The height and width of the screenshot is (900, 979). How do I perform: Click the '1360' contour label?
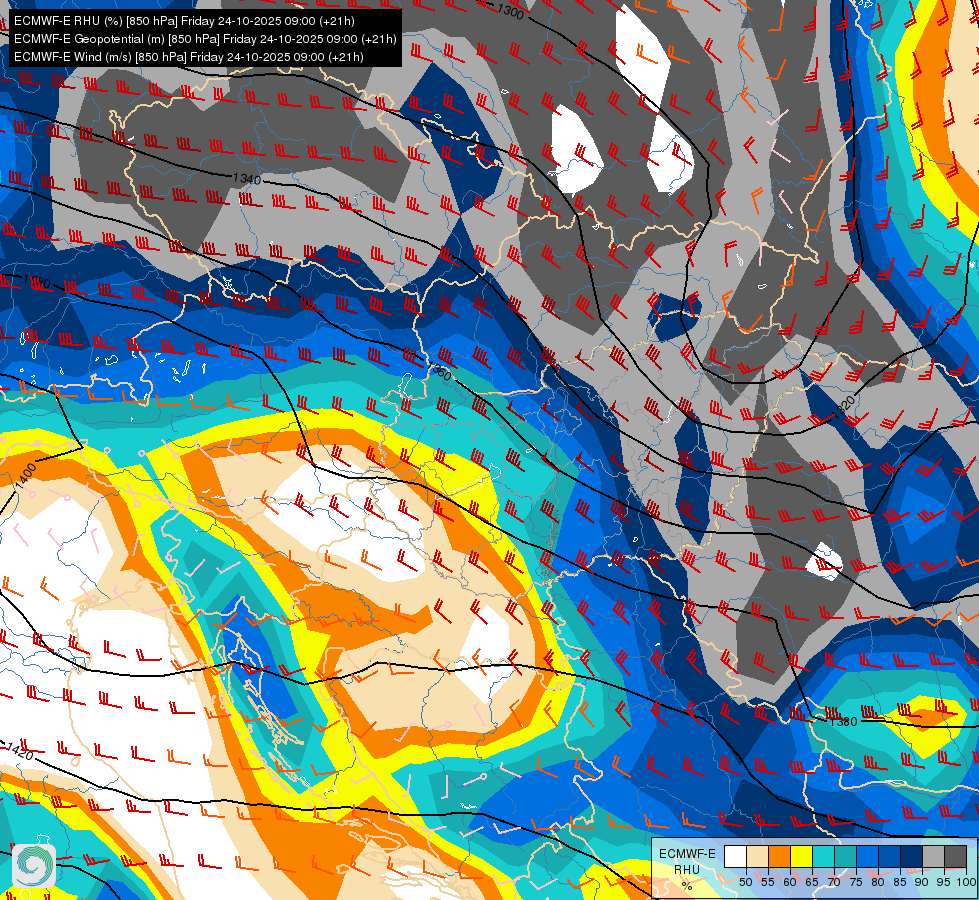(x=439, y=373)
